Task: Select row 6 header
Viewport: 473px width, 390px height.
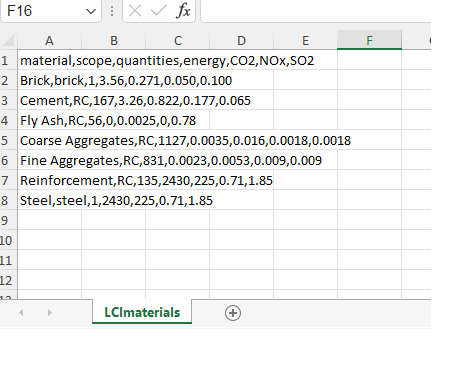Action: [8, 160]
